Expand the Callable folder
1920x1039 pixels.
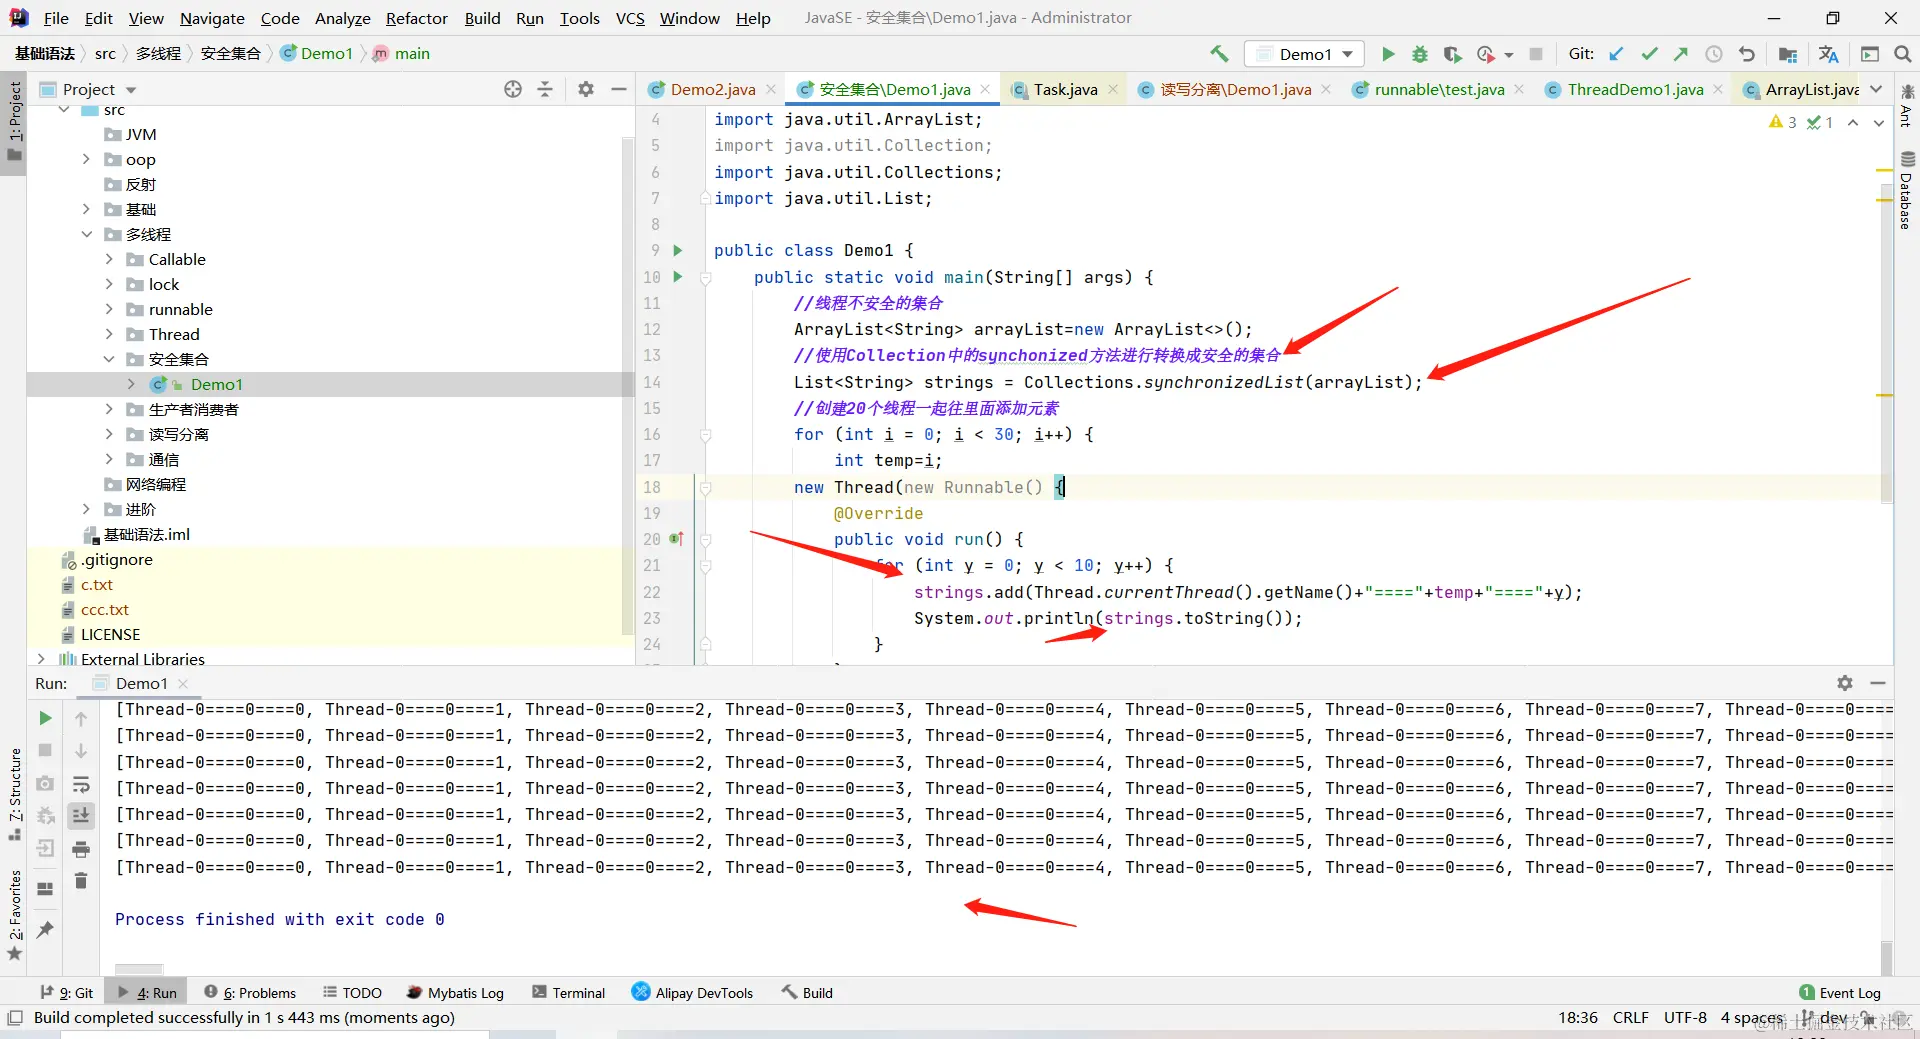click(109, 259)
